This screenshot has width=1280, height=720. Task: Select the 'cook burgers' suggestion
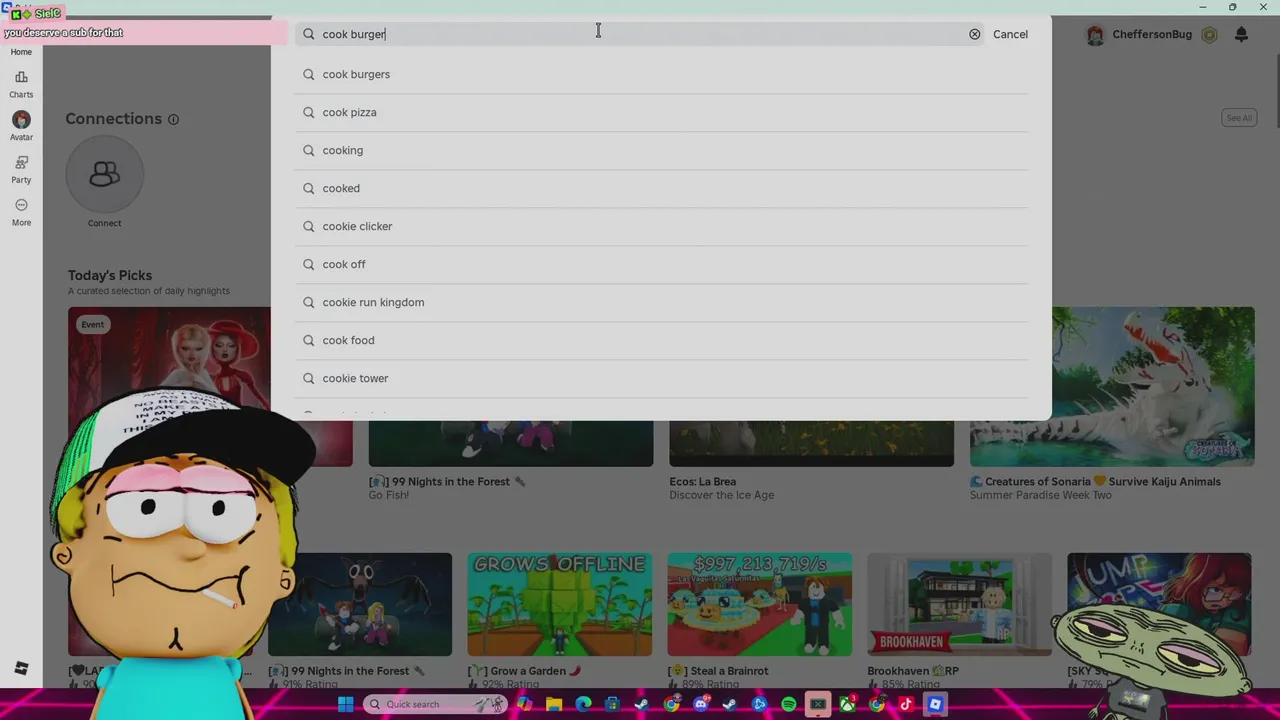[x=662, y=74]
